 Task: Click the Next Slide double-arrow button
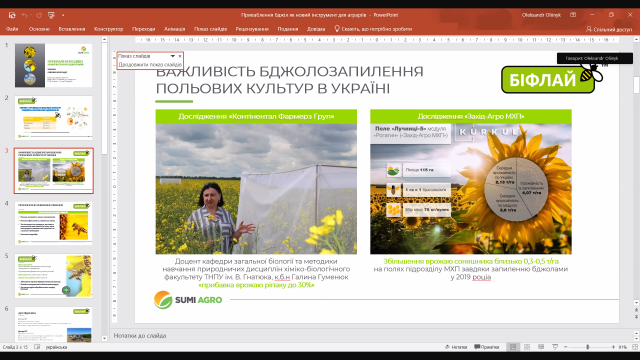[636, 317]
